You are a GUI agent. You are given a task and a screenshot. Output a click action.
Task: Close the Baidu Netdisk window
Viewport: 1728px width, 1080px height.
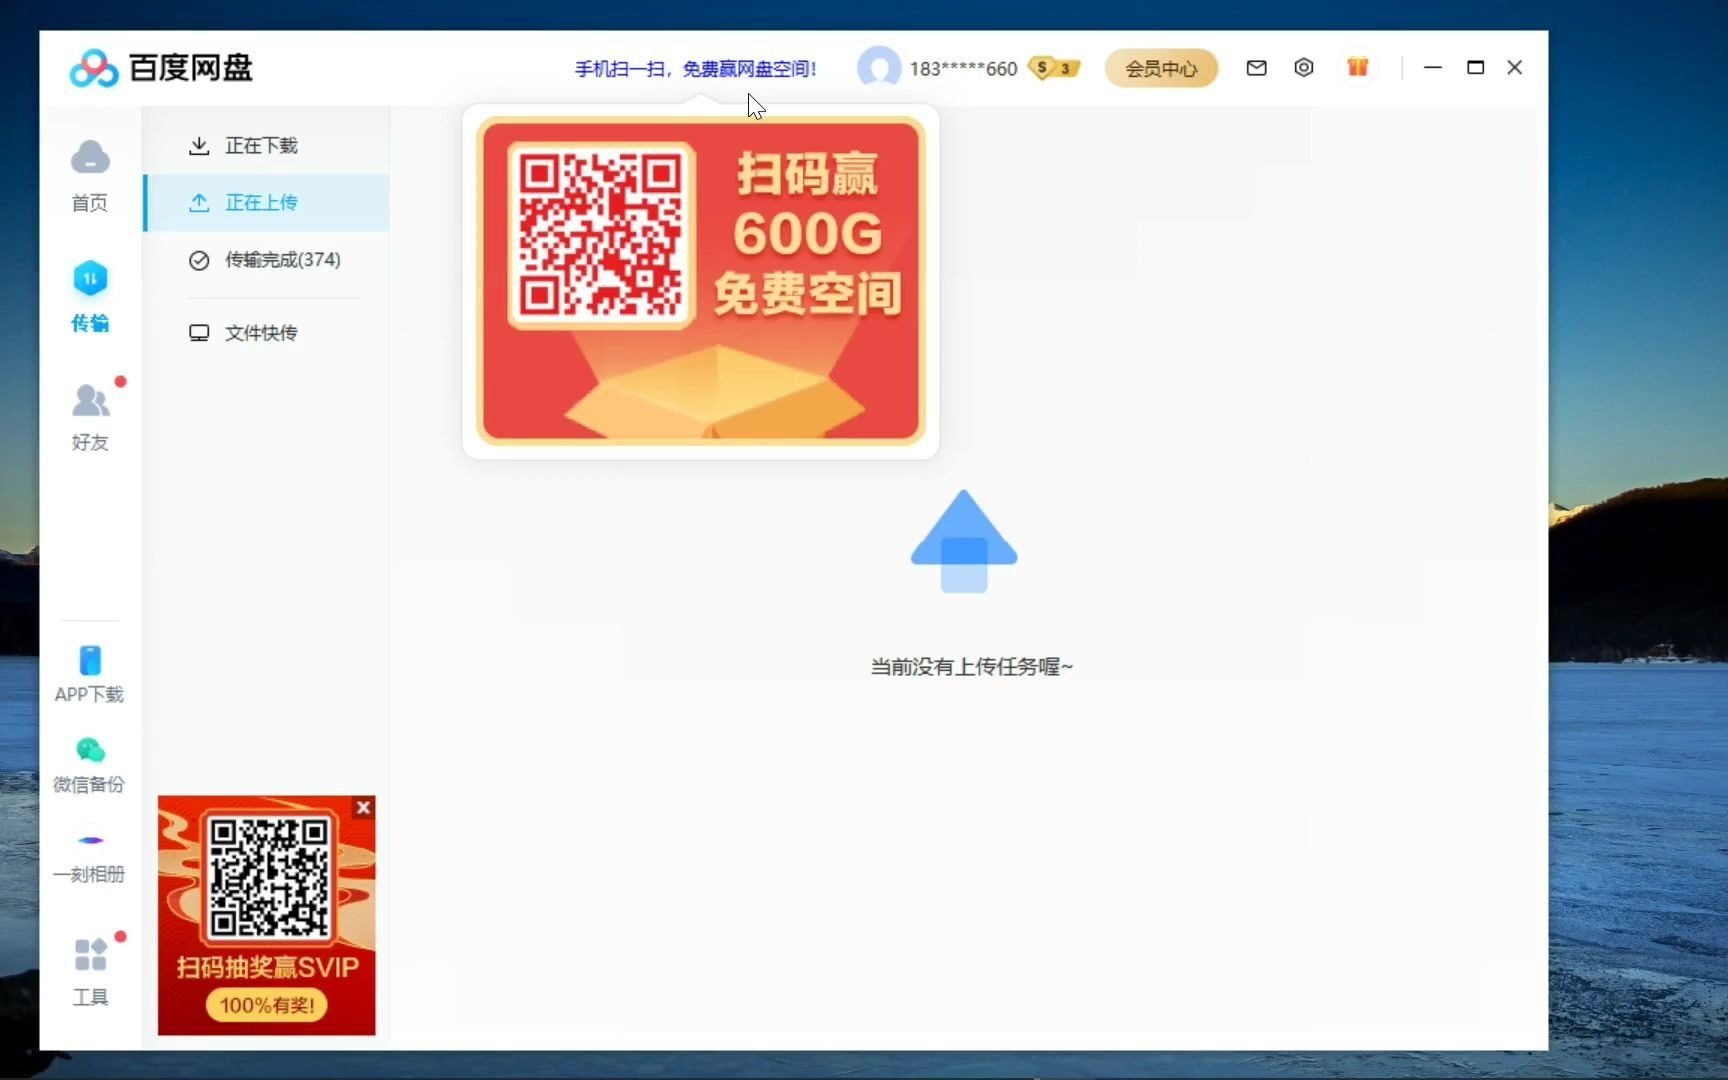[1514, 67]
